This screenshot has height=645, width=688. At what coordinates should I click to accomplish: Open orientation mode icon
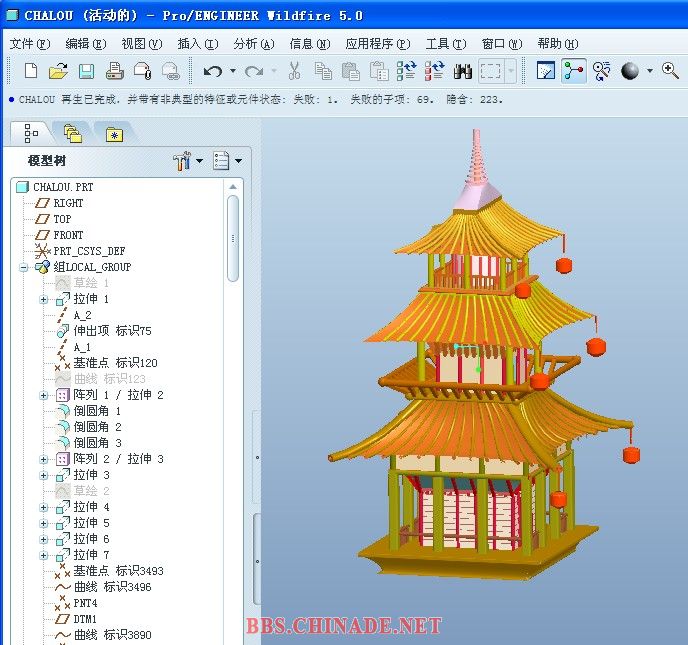[x=602, y=71]
